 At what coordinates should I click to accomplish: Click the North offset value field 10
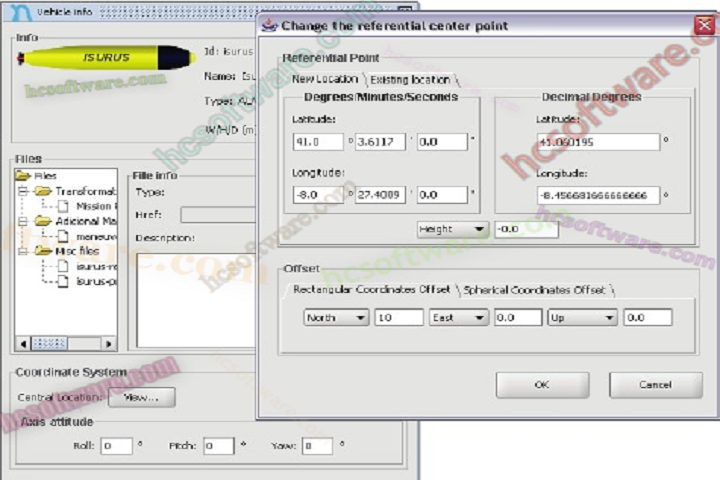coord(399,317)
